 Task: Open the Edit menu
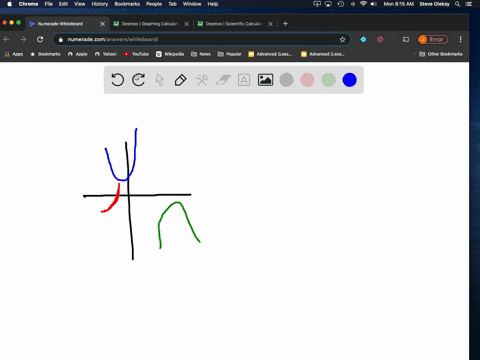(63, 4)
